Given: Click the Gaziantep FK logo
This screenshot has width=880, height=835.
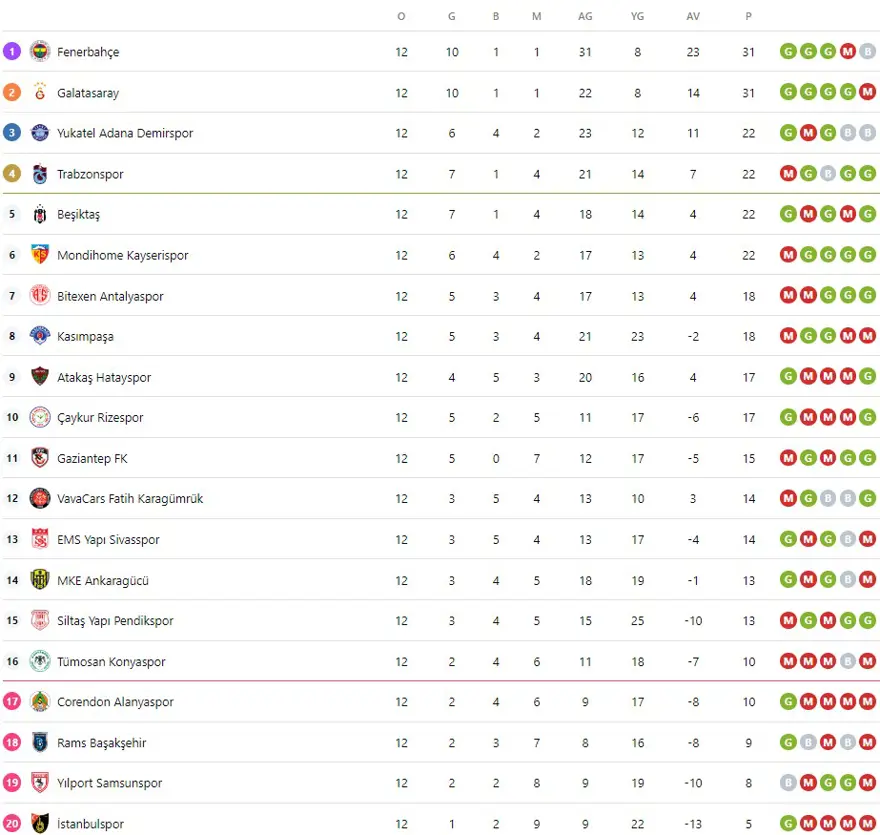Looking at the screenshot, I should (x=40, y=458).
